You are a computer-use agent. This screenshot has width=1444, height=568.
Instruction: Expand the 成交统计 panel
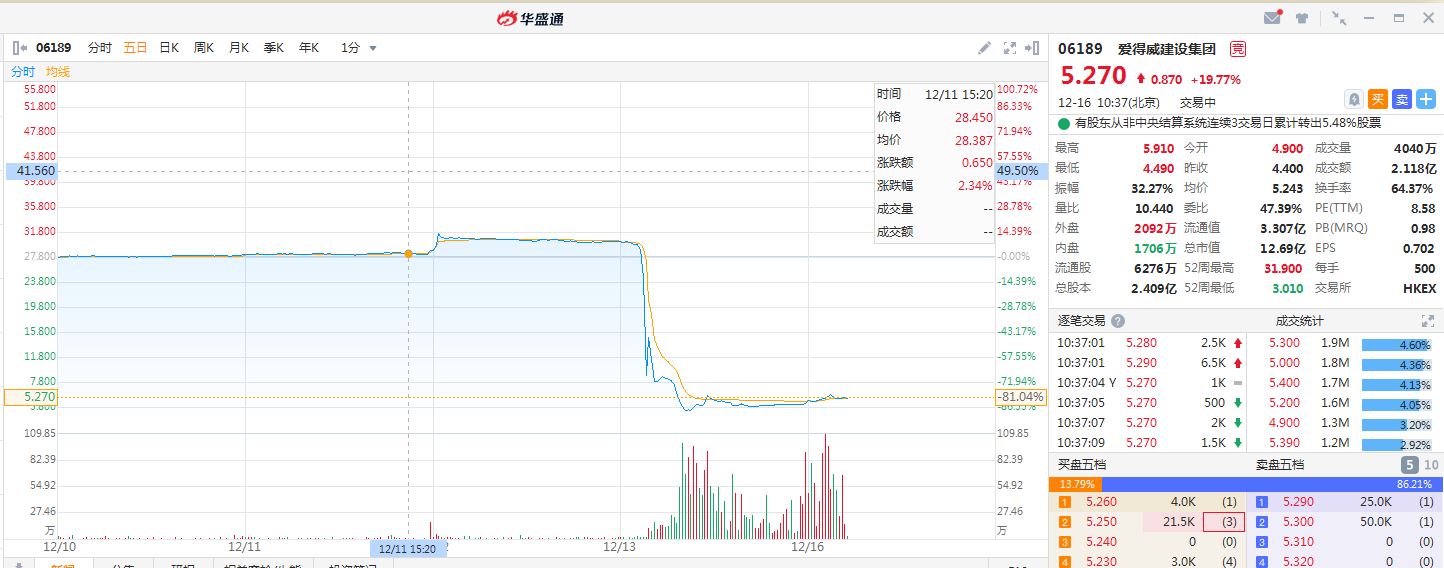click(1427, 321)
